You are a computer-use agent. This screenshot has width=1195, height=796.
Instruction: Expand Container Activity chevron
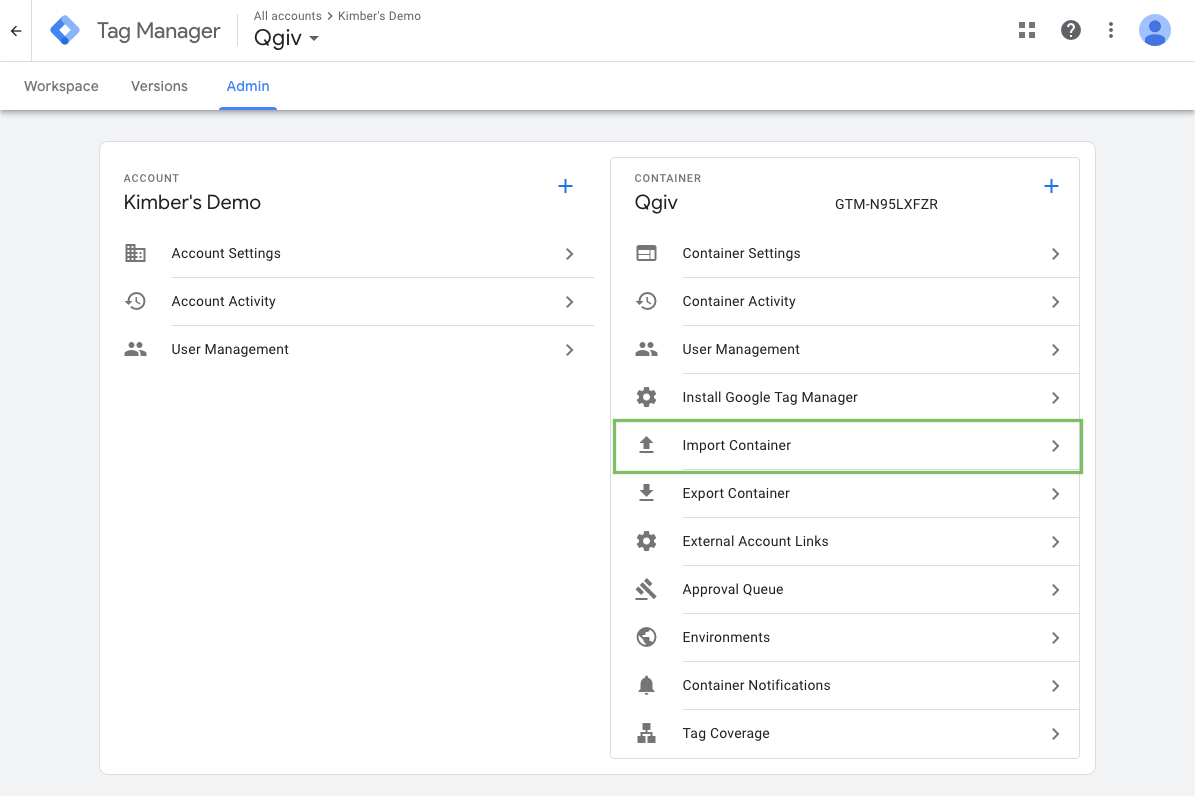point(1056,302)
